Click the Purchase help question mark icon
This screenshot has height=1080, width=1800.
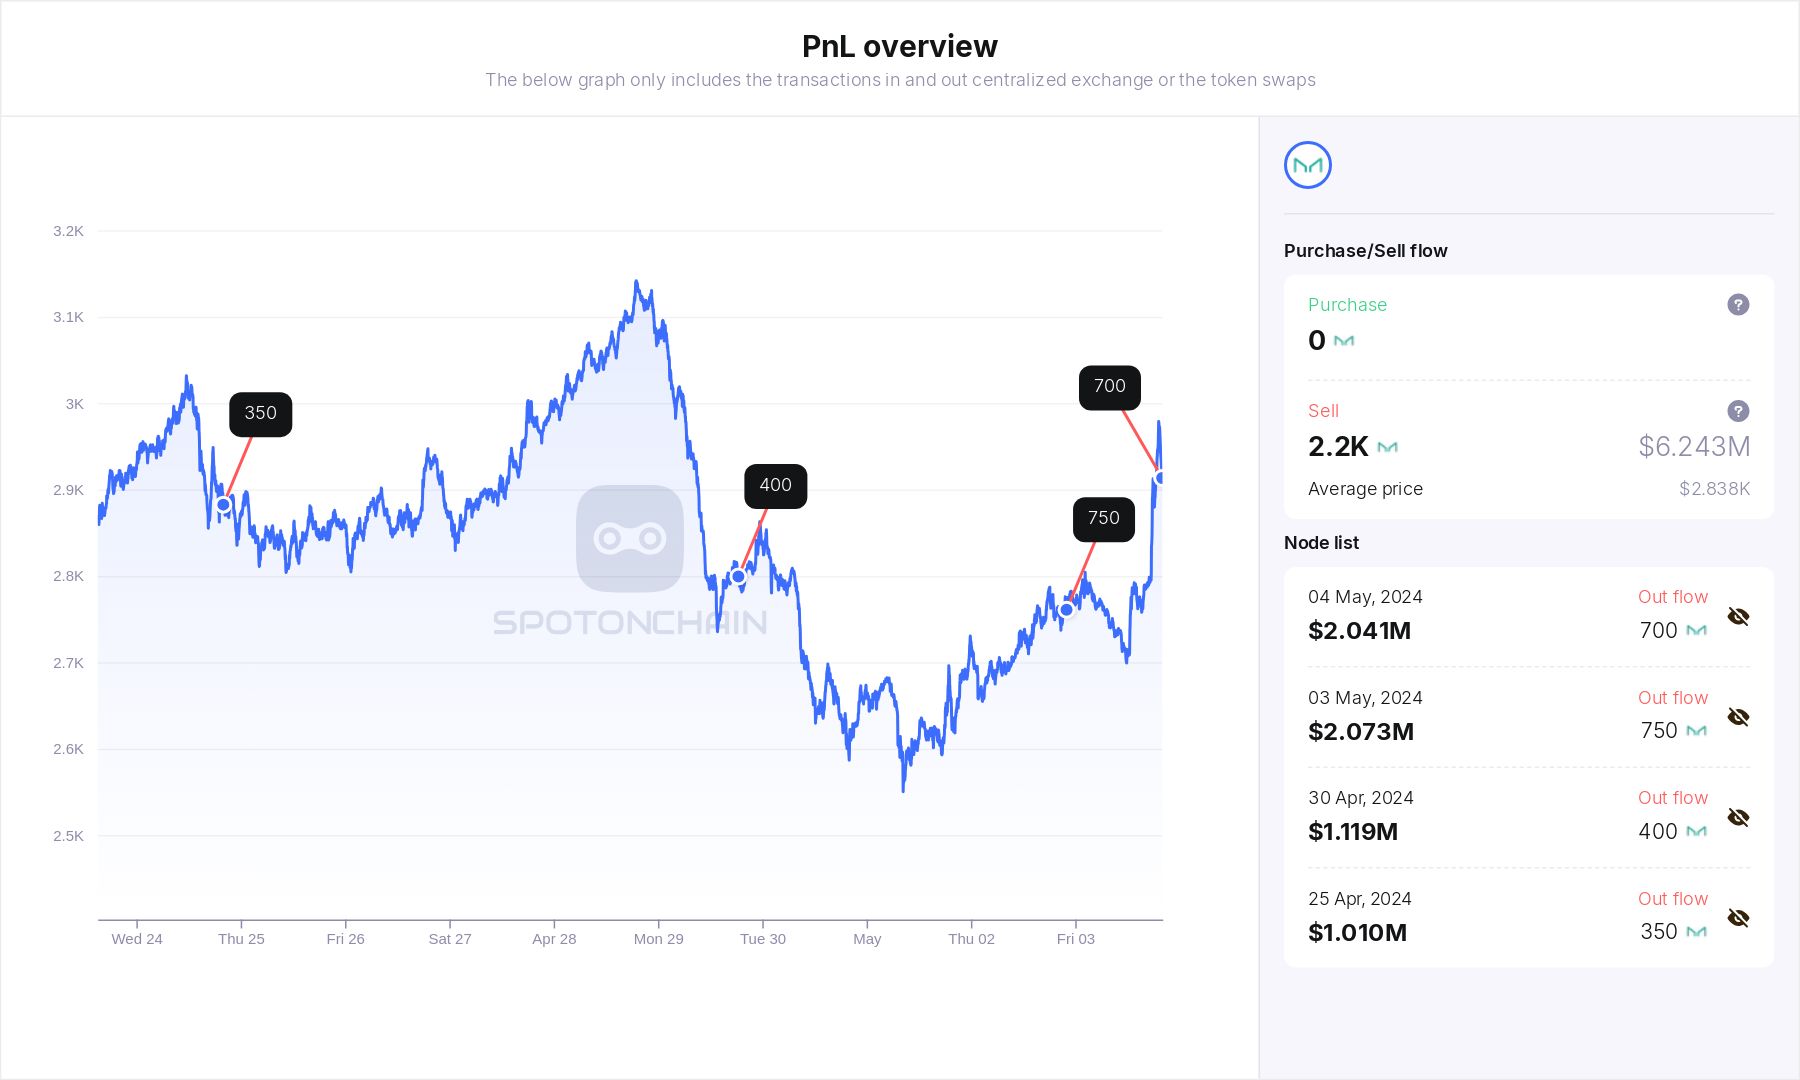tap(1738, 305)
